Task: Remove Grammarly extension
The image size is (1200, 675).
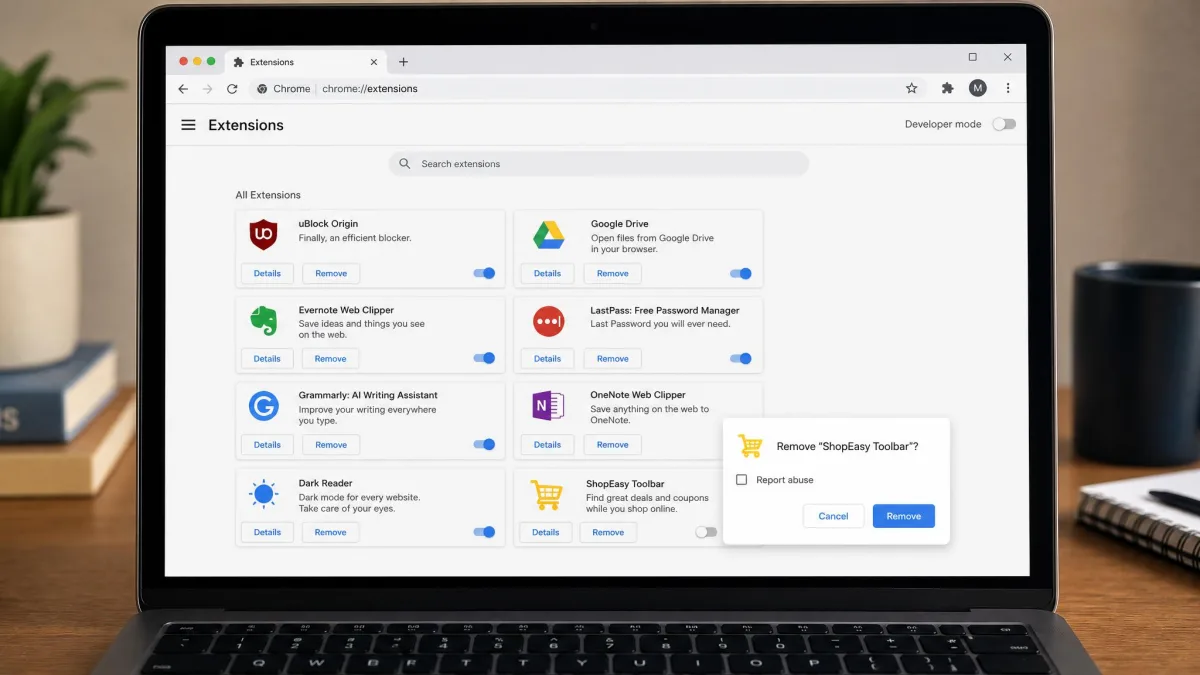Action: click(331, 444)
